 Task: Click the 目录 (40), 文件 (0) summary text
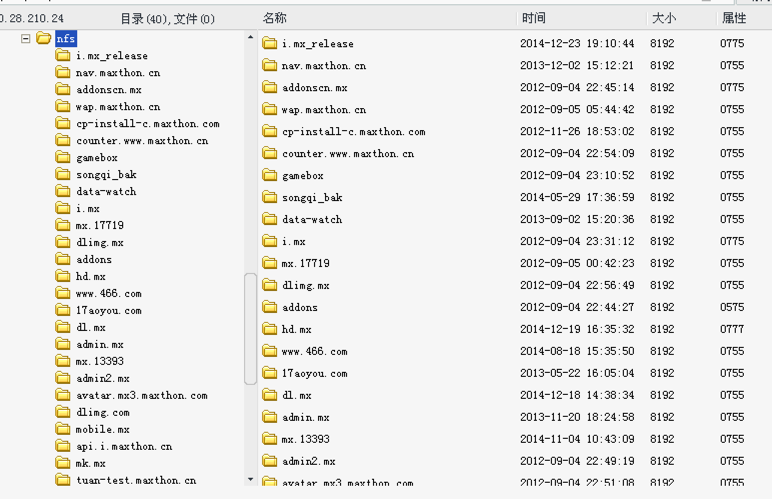pyautogui.click(x=167, y=19)
